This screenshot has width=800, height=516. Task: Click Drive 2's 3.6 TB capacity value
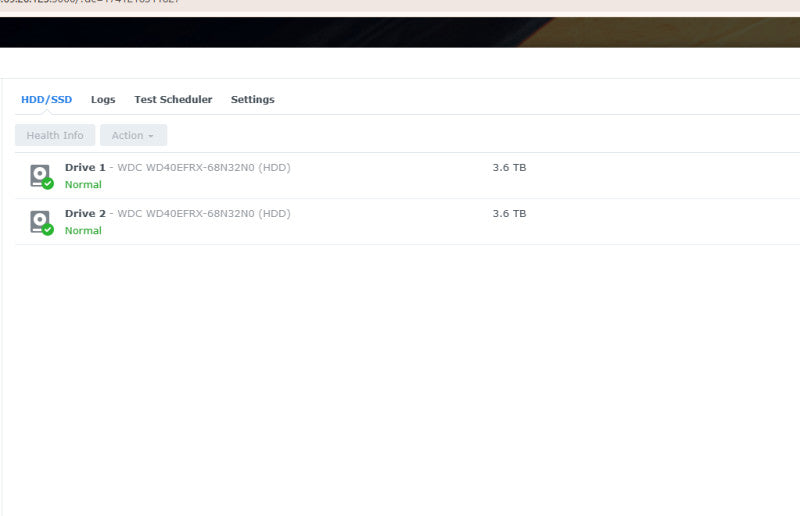(x=509, y=213)
